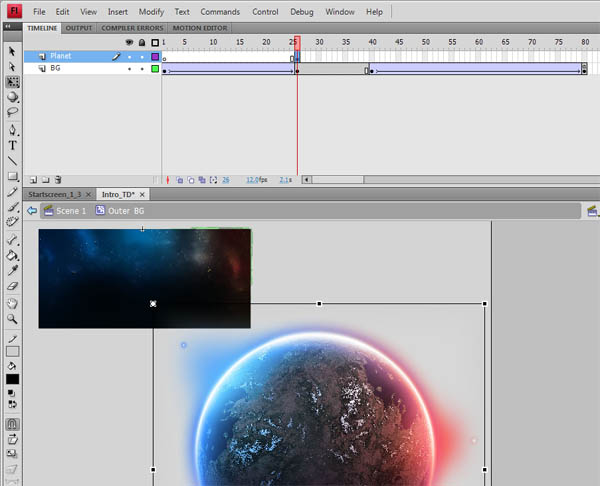Activate the Zoom magnifier tool

[12, 318]
